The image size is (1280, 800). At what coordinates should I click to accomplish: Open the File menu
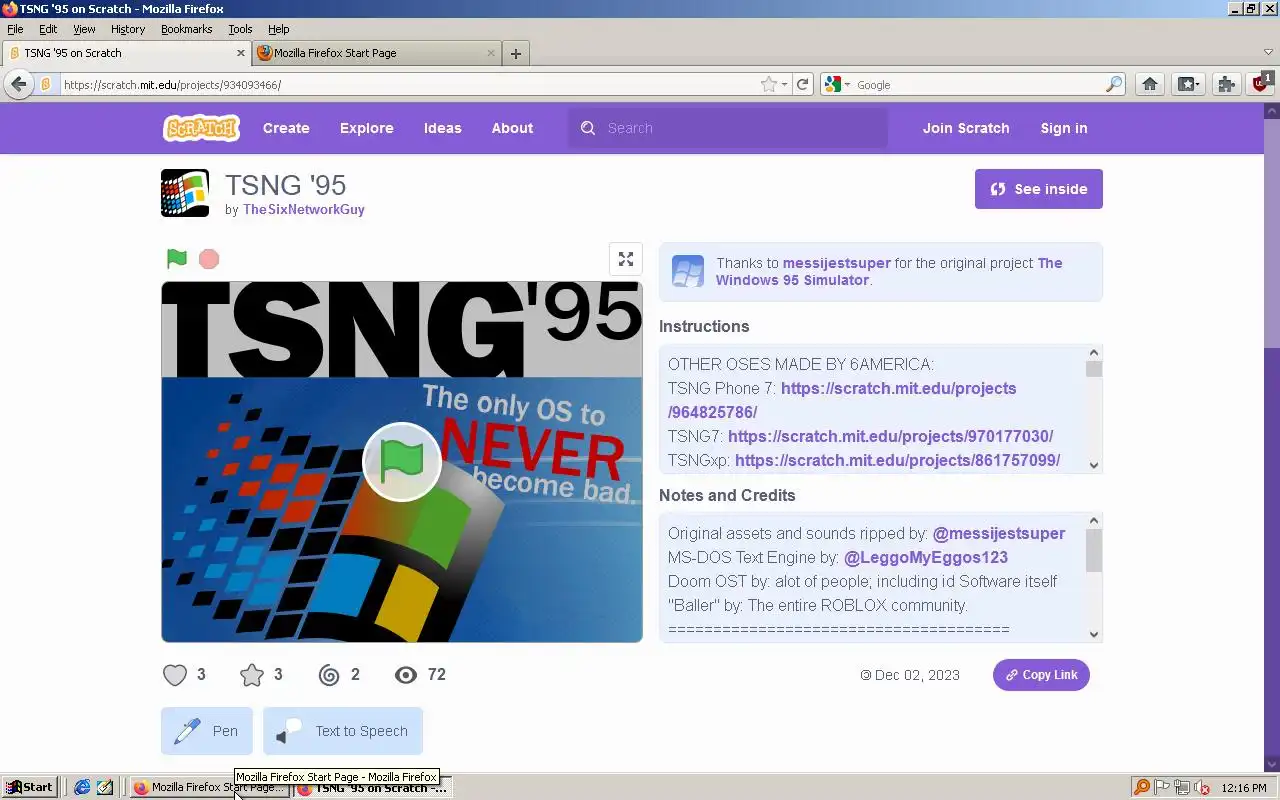pos(15,29)
